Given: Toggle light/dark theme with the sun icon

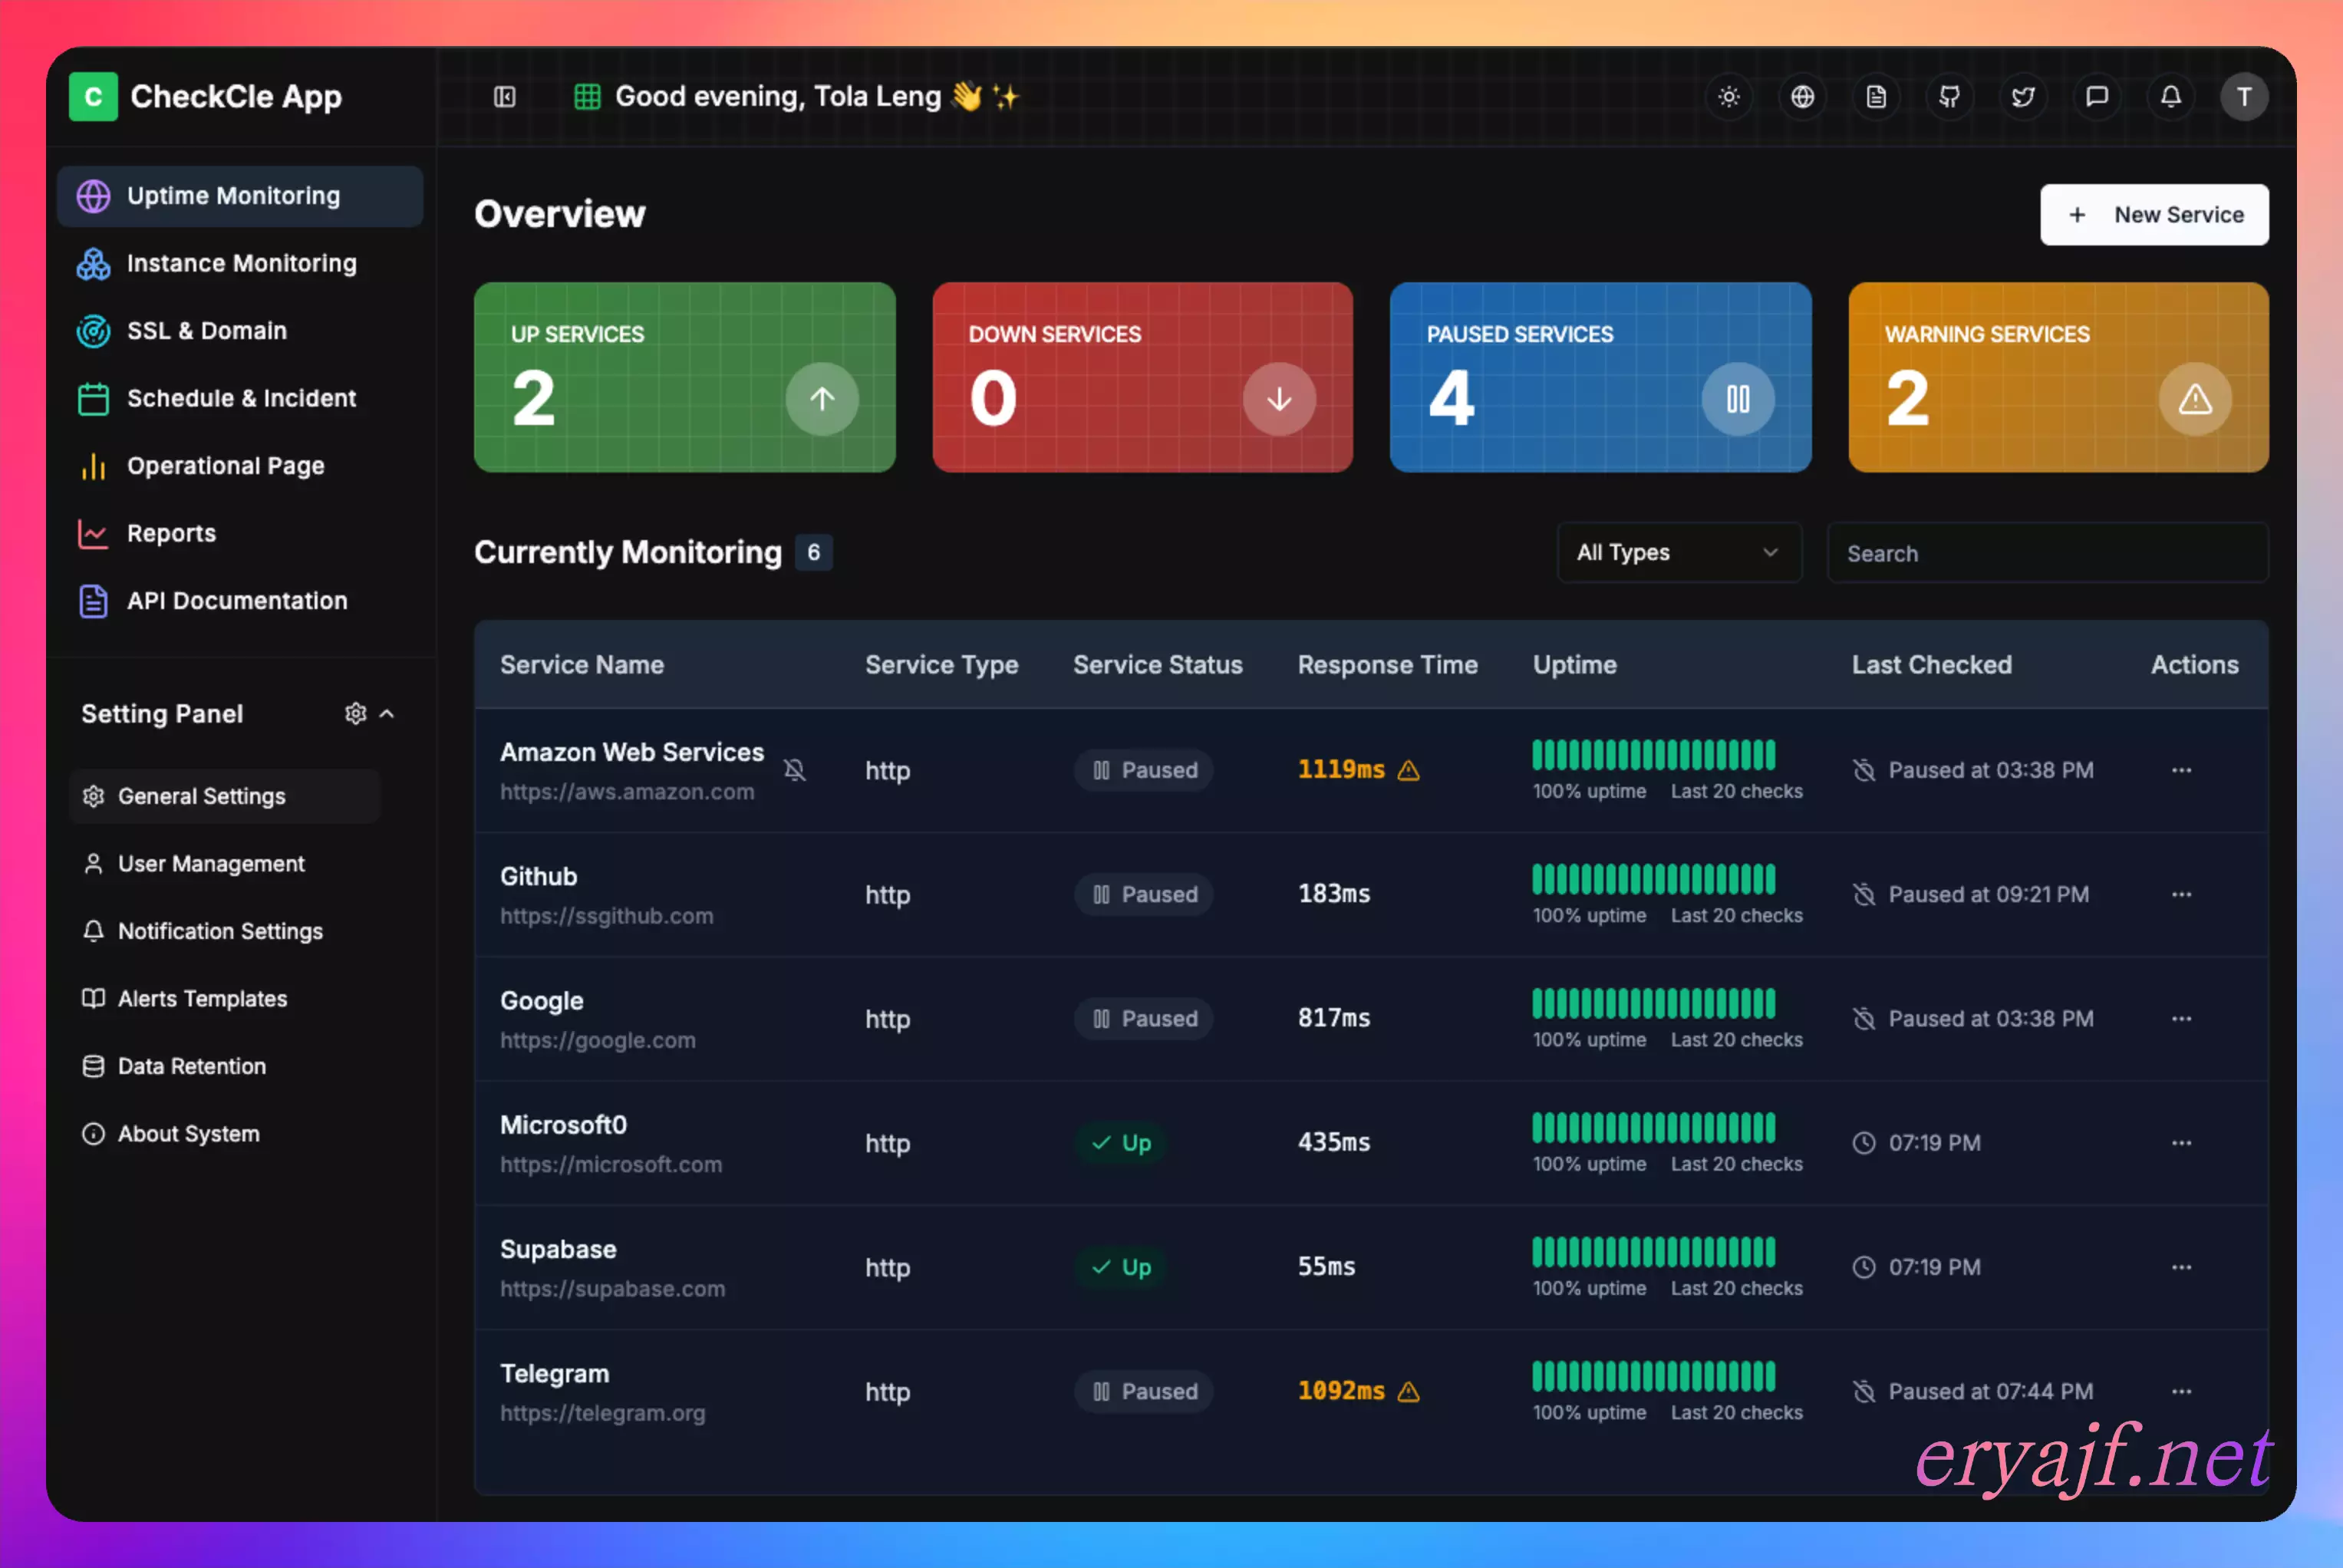Looking at the screenshot, I should 1729,97.
